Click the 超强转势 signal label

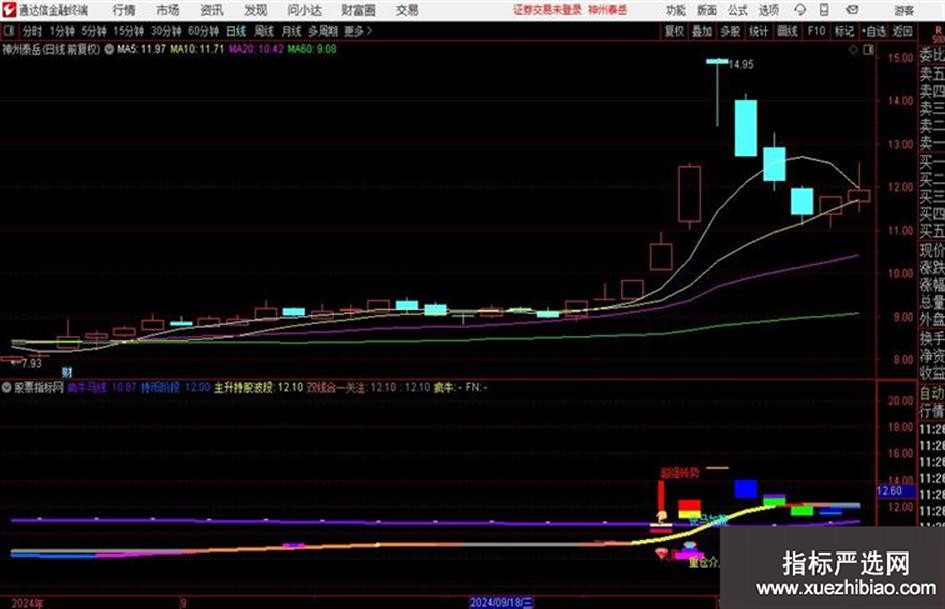[679, 473]
